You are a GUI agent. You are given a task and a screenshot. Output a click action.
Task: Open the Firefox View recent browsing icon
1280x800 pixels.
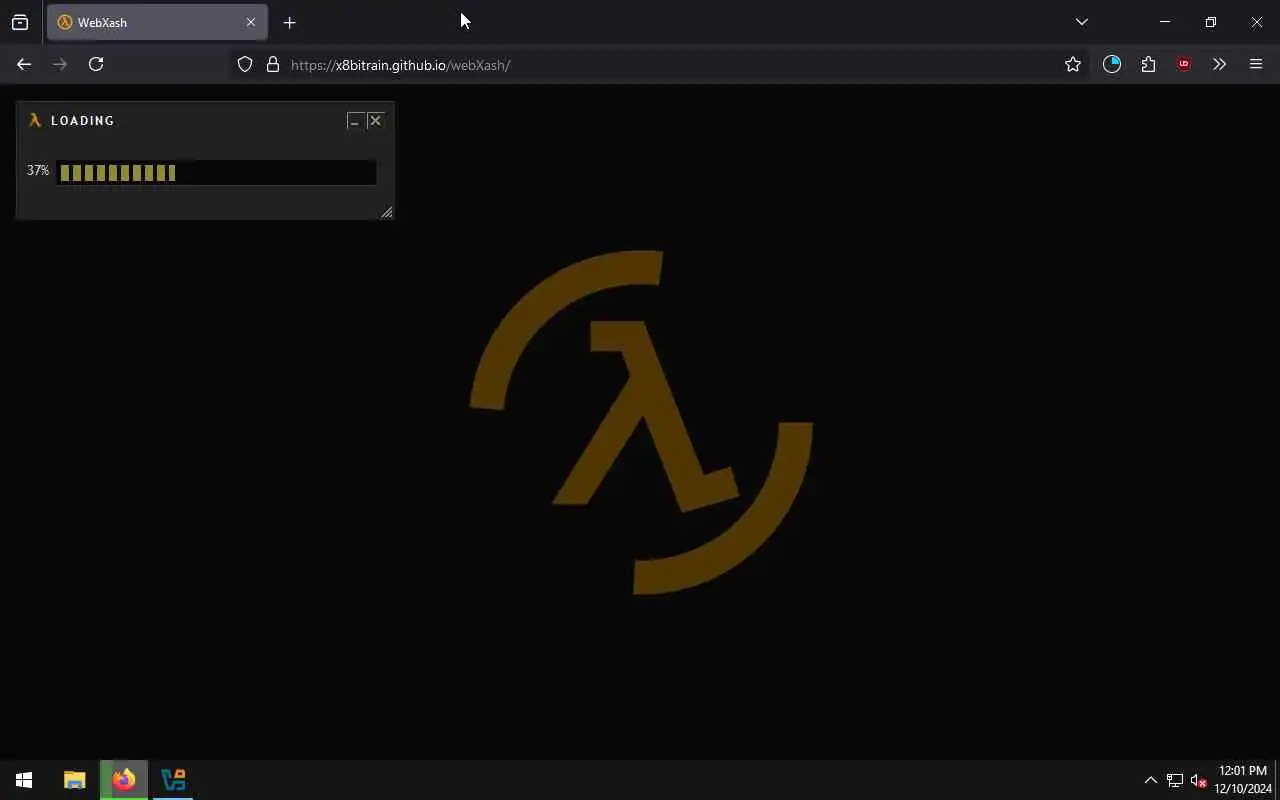(x=20, y=22)
